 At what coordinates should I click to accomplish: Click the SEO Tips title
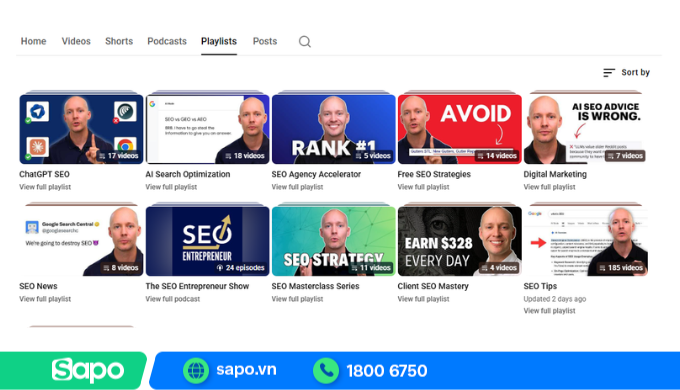(540, 286)
